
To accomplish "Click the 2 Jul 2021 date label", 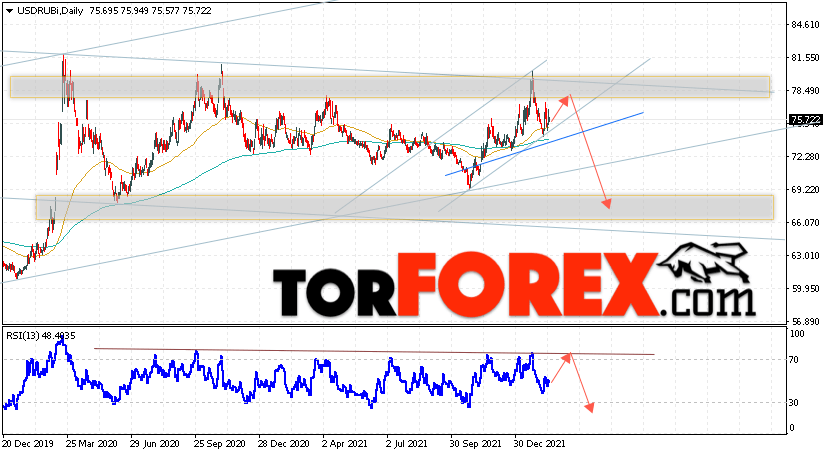I will click(407, 444).
